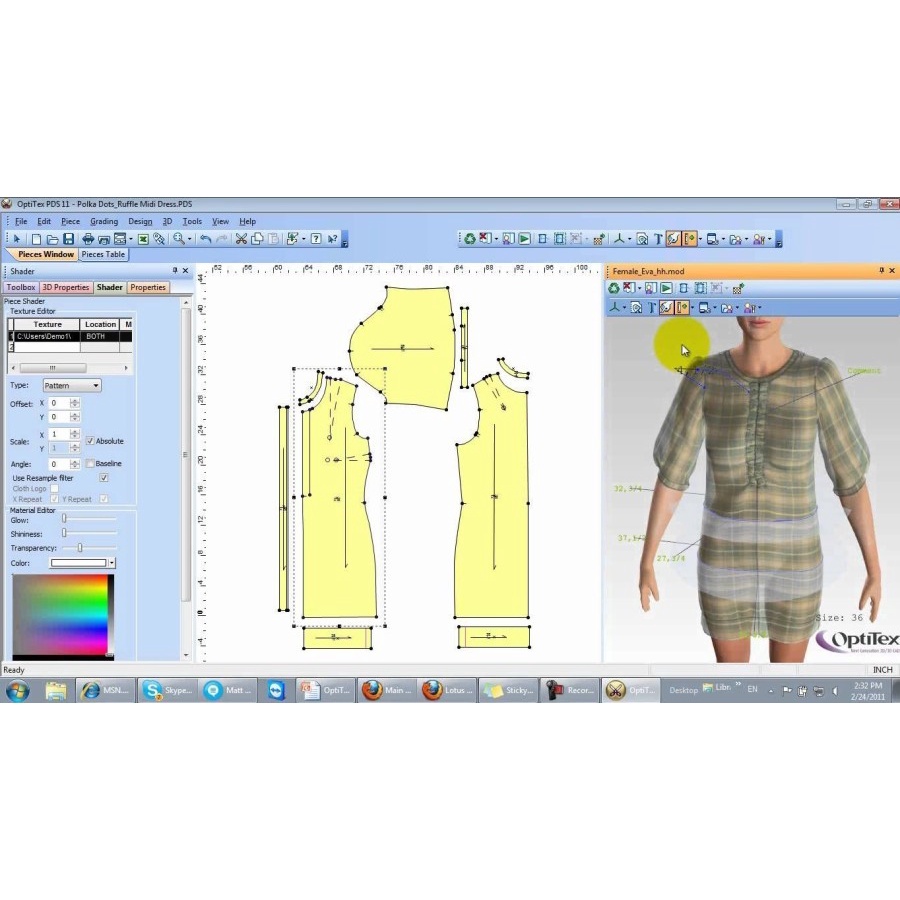
Task: Open the Color dropdown arrow
Action: point(112,563)
